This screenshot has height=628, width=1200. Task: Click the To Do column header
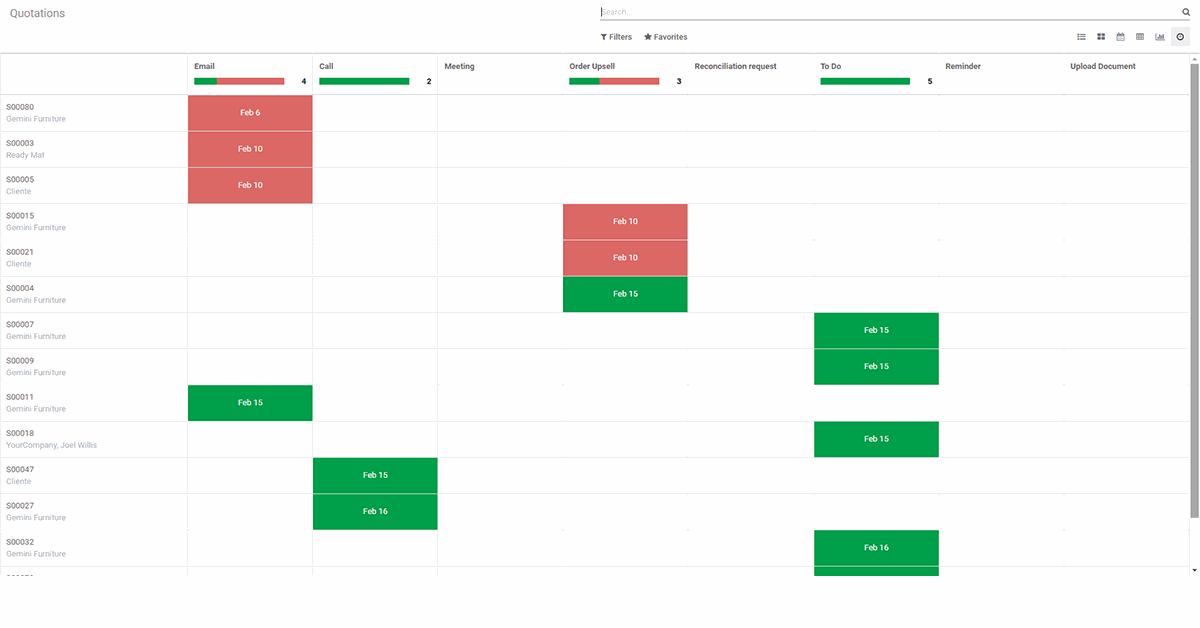[830, 66]
